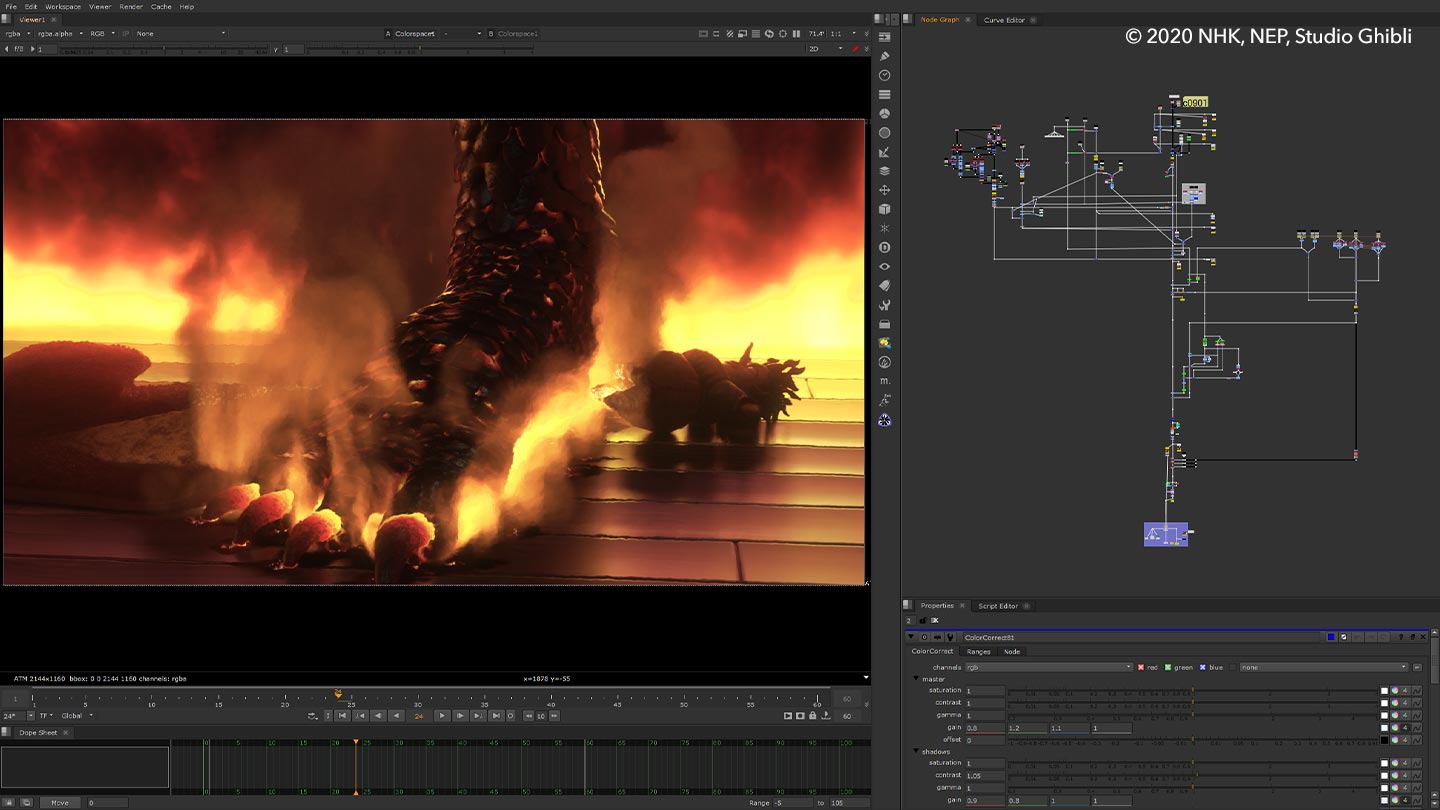
Task: Open the Deep nodes D icon
Action: [885, 247]
